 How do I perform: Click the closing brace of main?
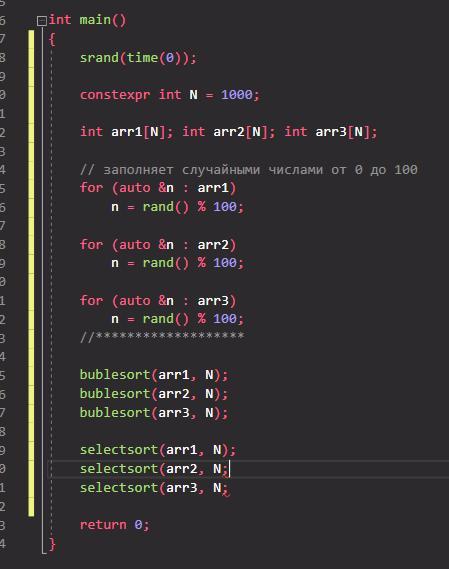52,544
